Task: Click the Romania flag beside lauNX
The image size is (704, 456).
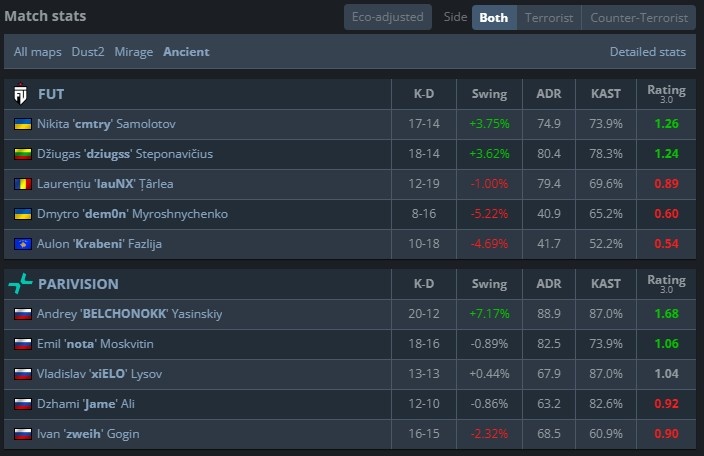Action: coord(22,184)
